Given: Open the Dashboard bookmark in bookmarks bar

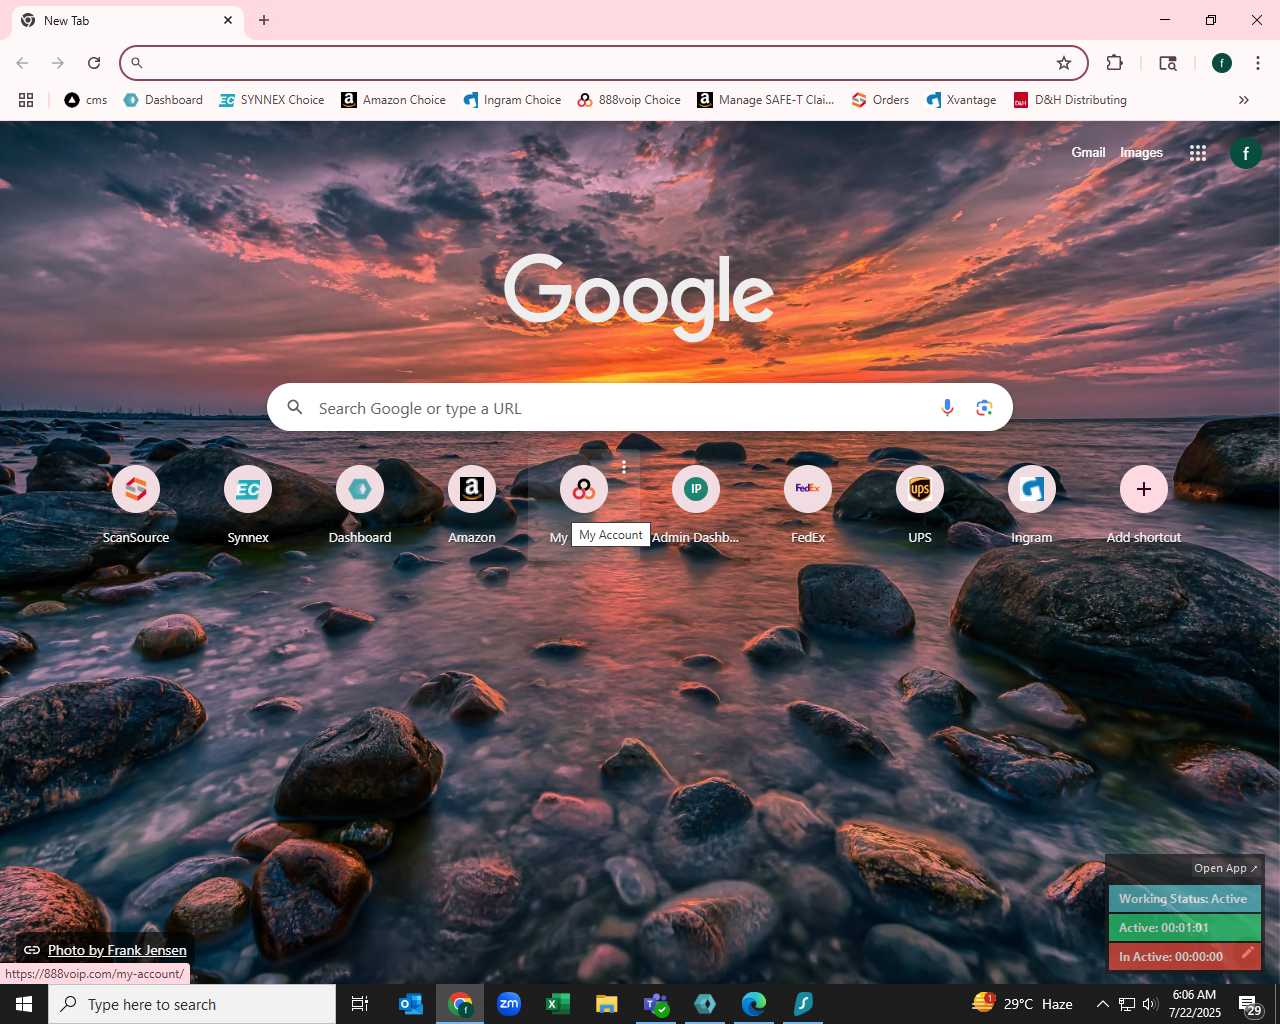Looking at the screenshot, I should [x=163, y=100].
